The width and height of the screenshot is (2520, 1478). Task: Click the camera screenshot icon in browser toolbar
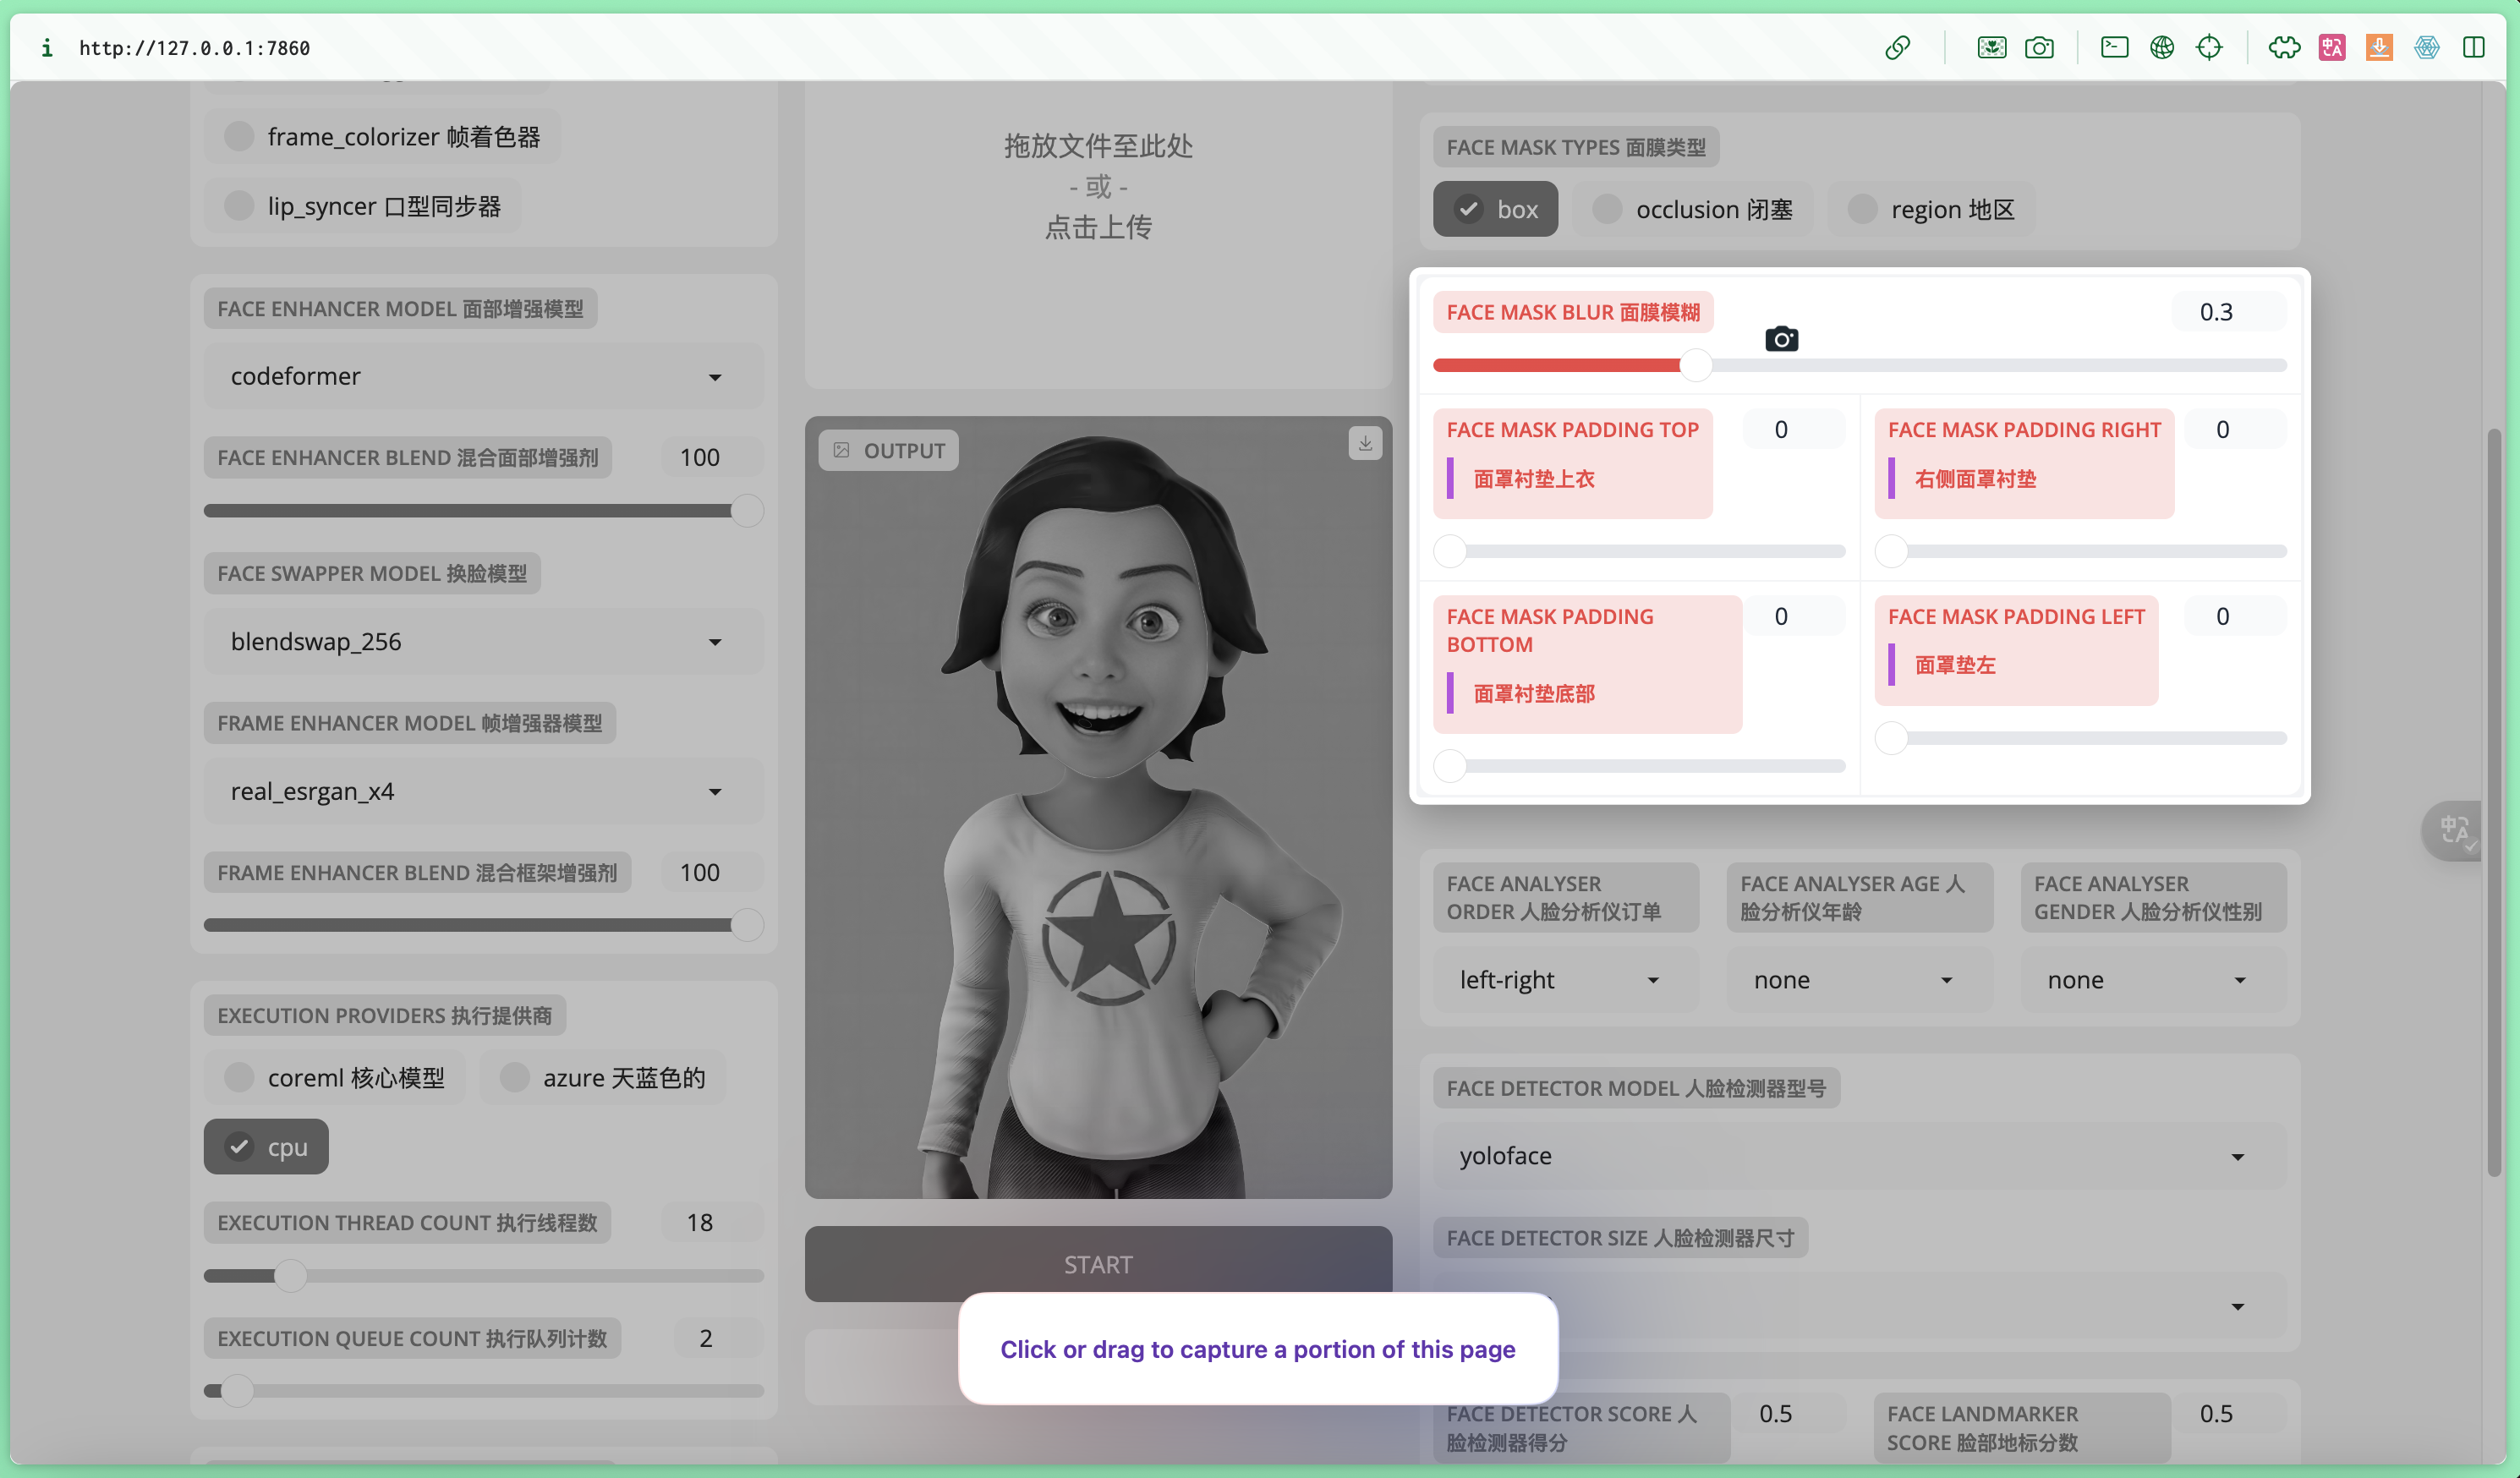[2039, 47]
